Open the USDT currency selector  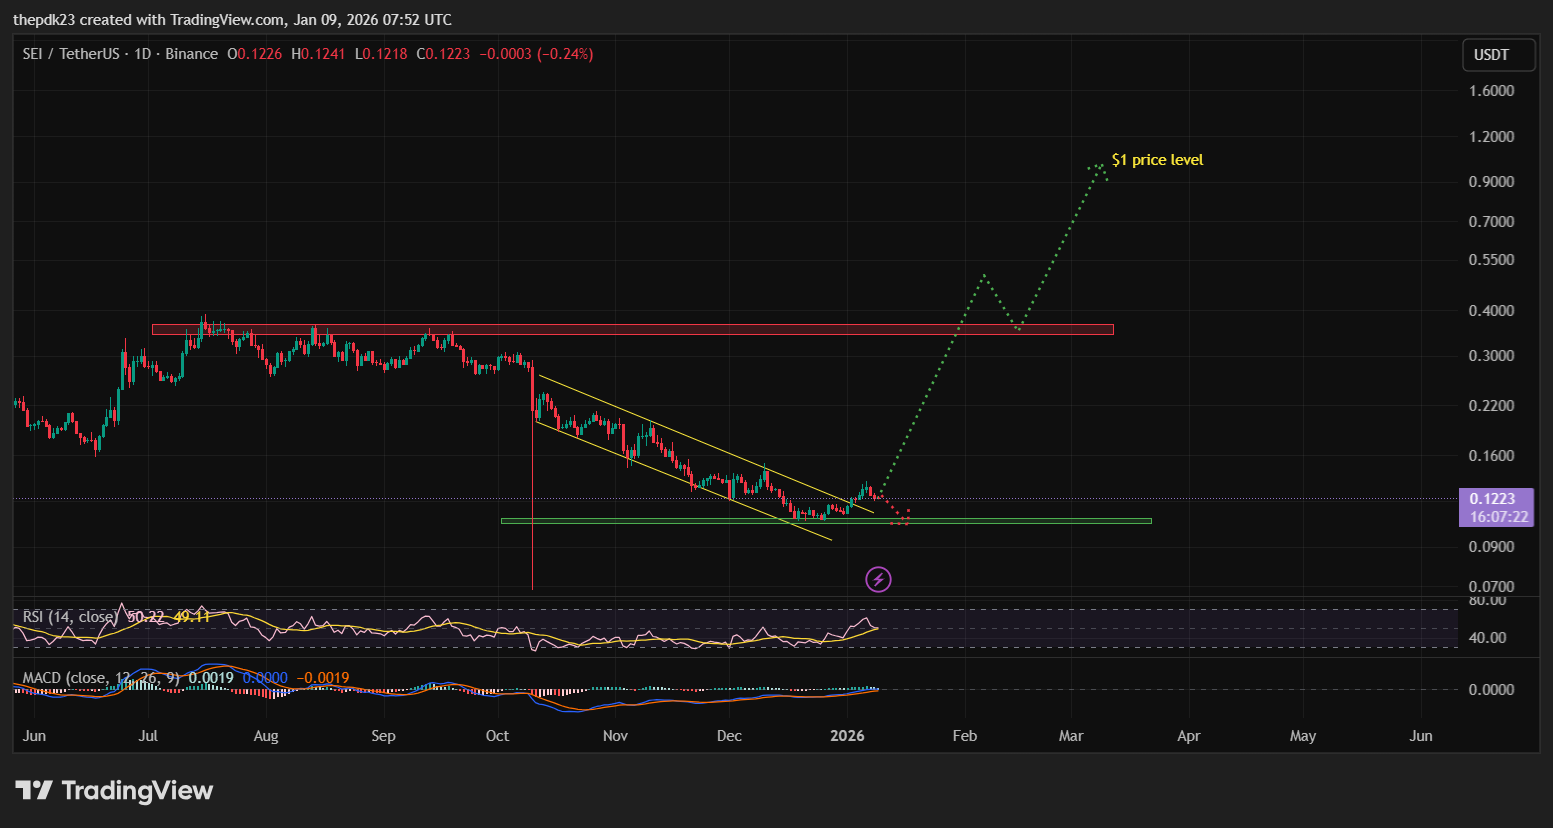pos(1497,55)
